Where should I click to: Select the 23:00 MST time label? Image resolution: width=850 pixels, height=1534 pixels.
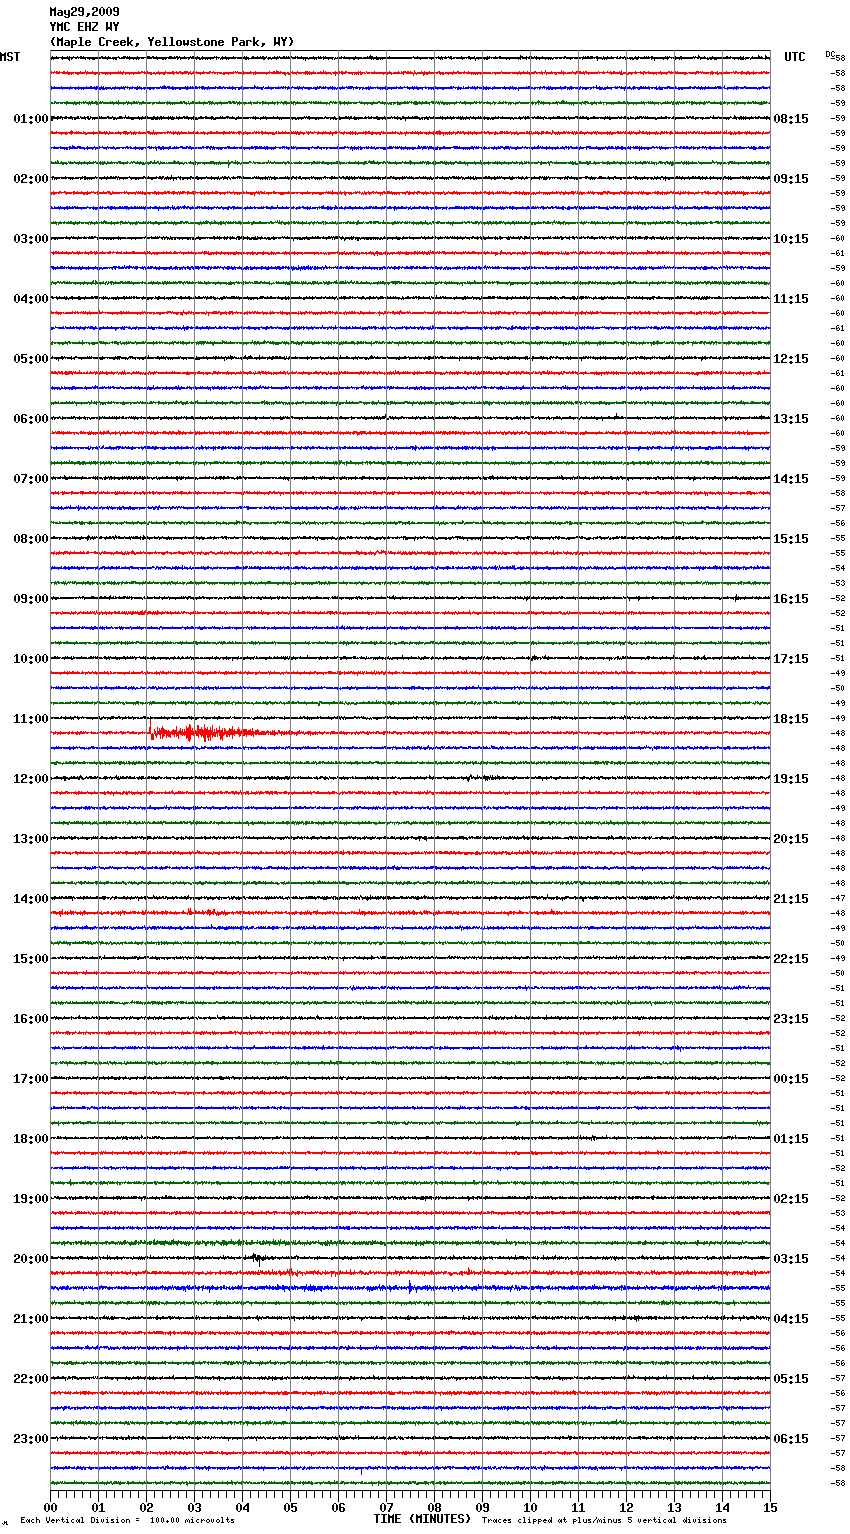(x=31, y=1439)
